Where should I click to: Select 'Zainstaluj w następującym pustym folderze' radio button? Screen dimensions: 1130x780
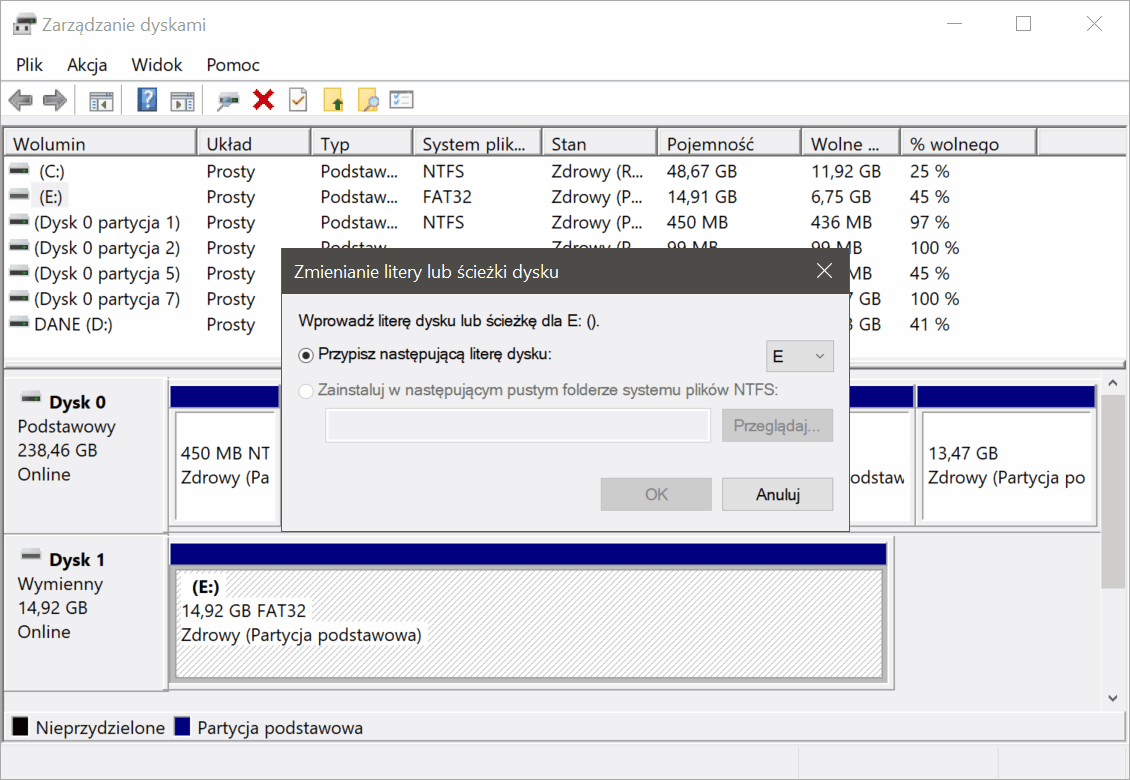tap(306, 391)
